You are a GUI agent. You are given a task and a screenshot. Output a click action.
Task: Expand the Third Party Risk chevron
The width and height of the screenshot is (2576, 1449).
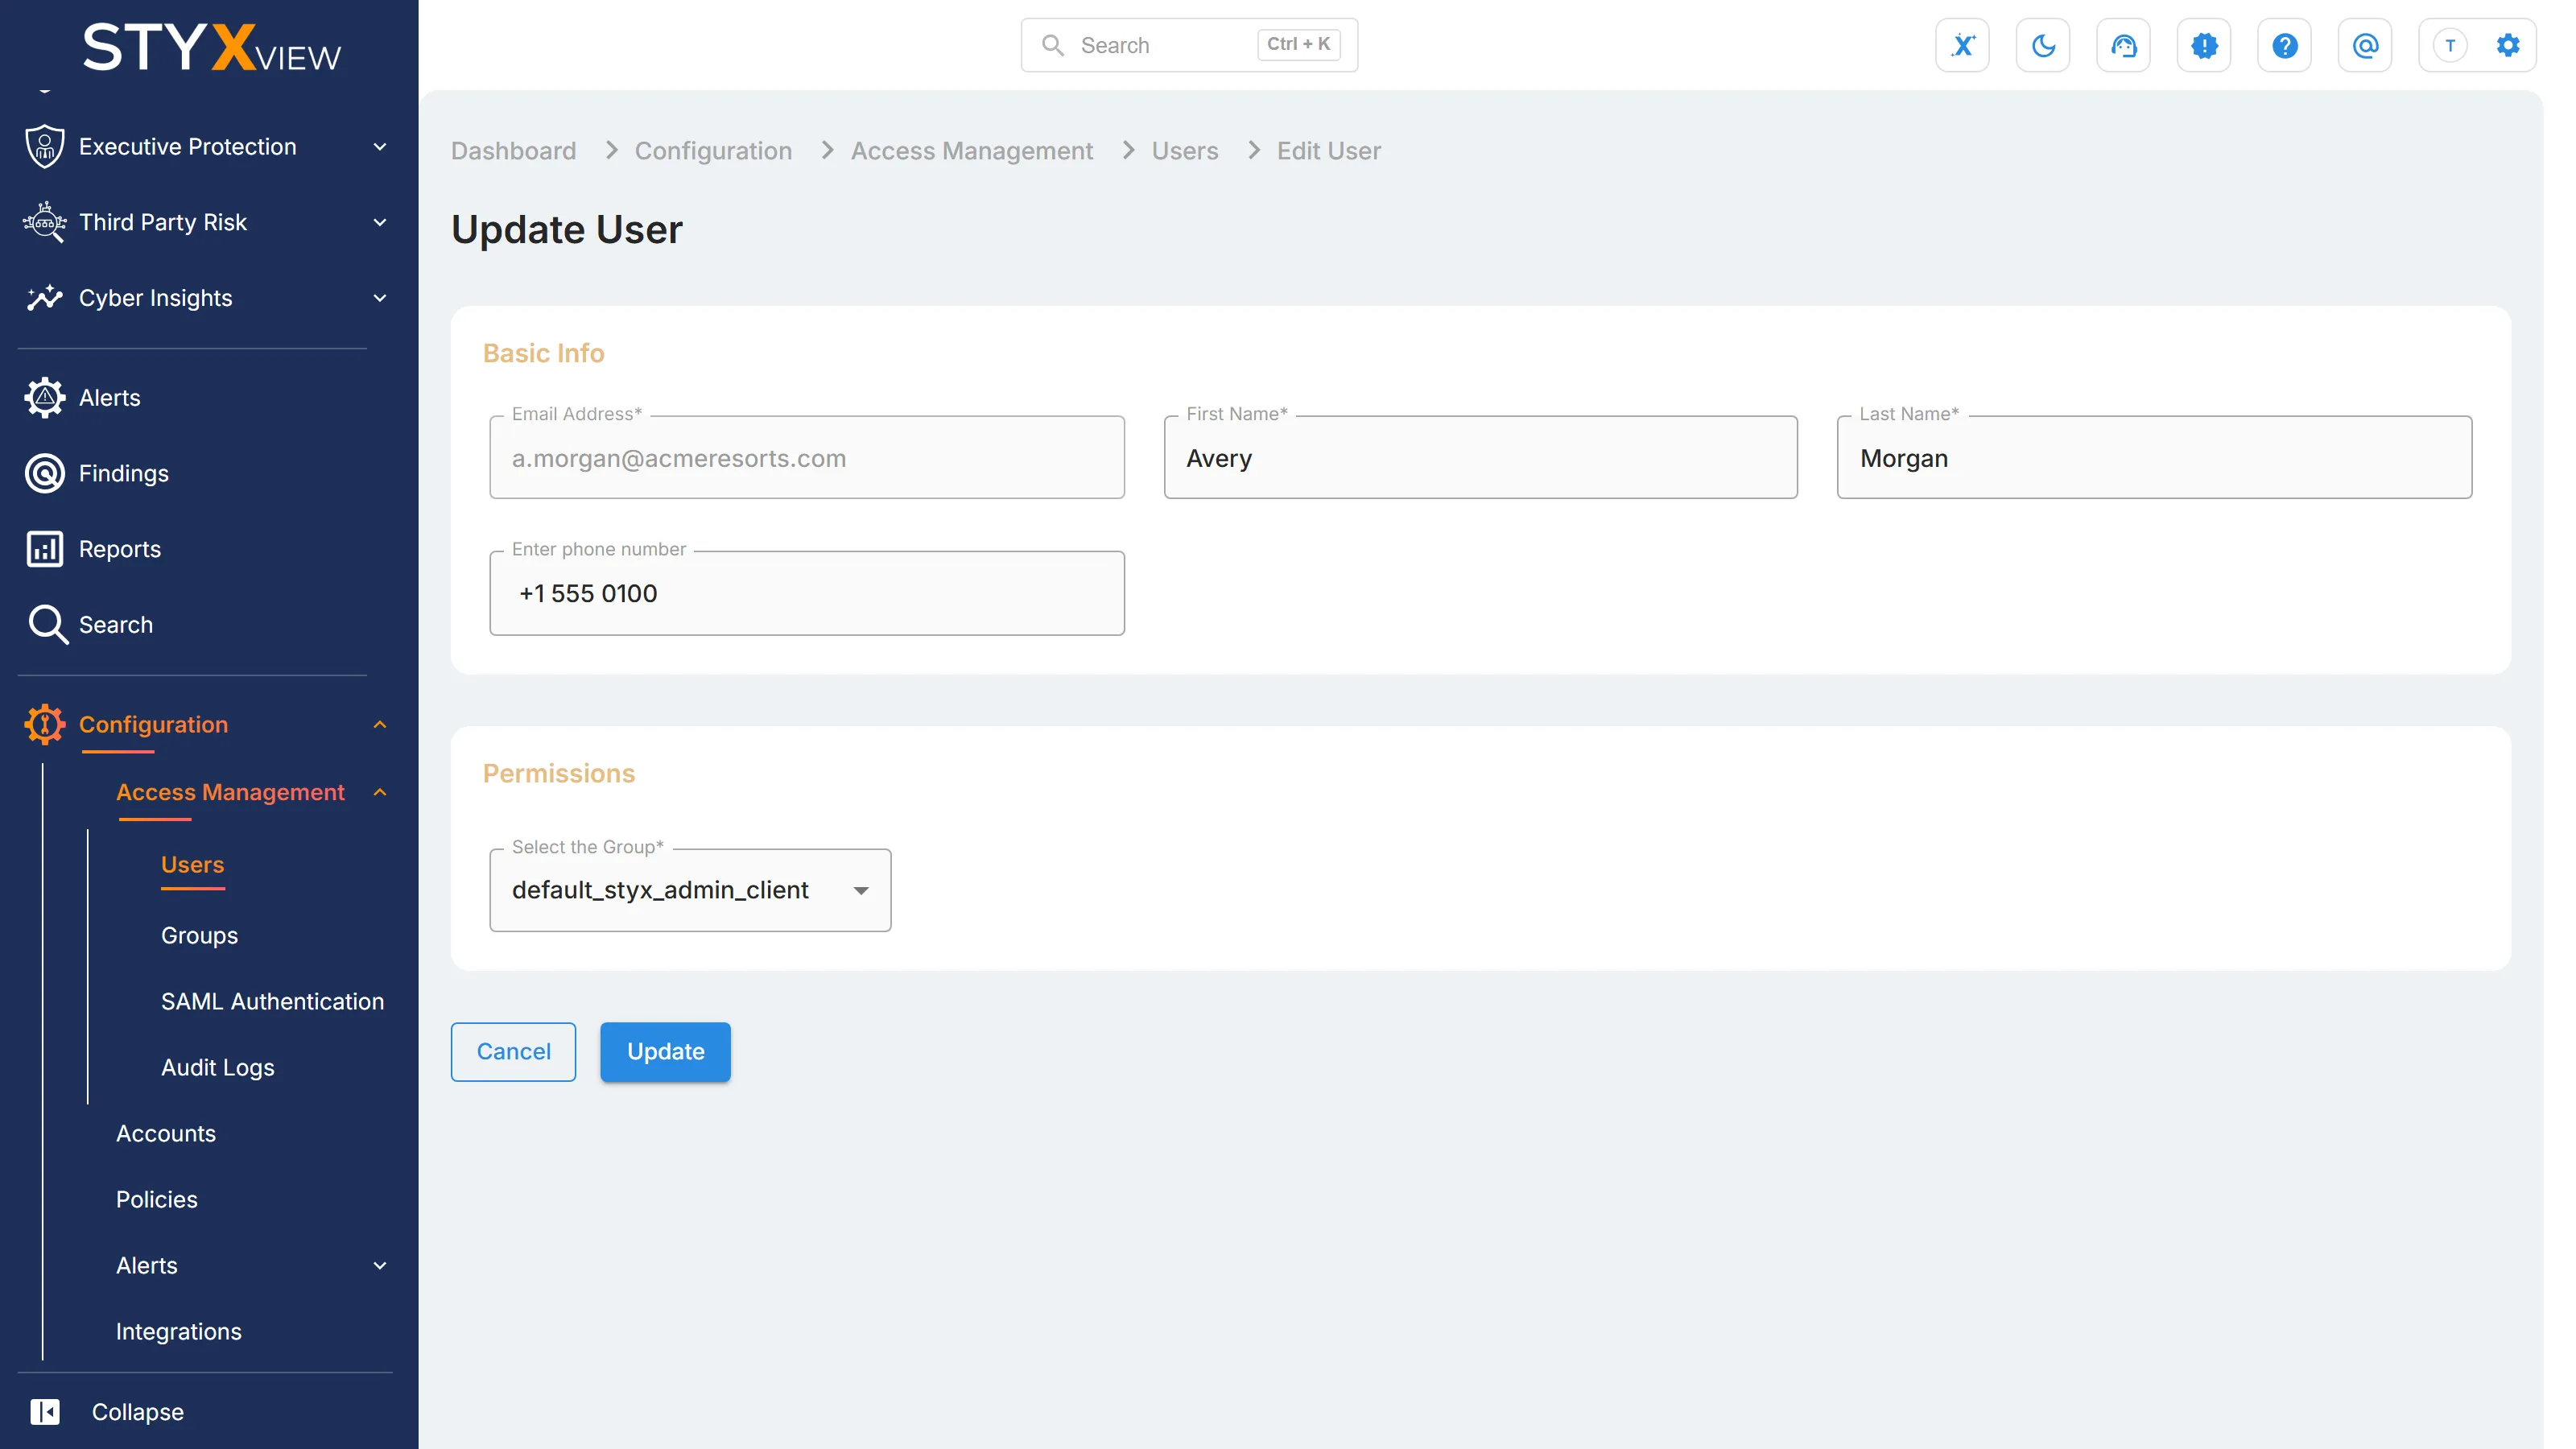(380, 222)
